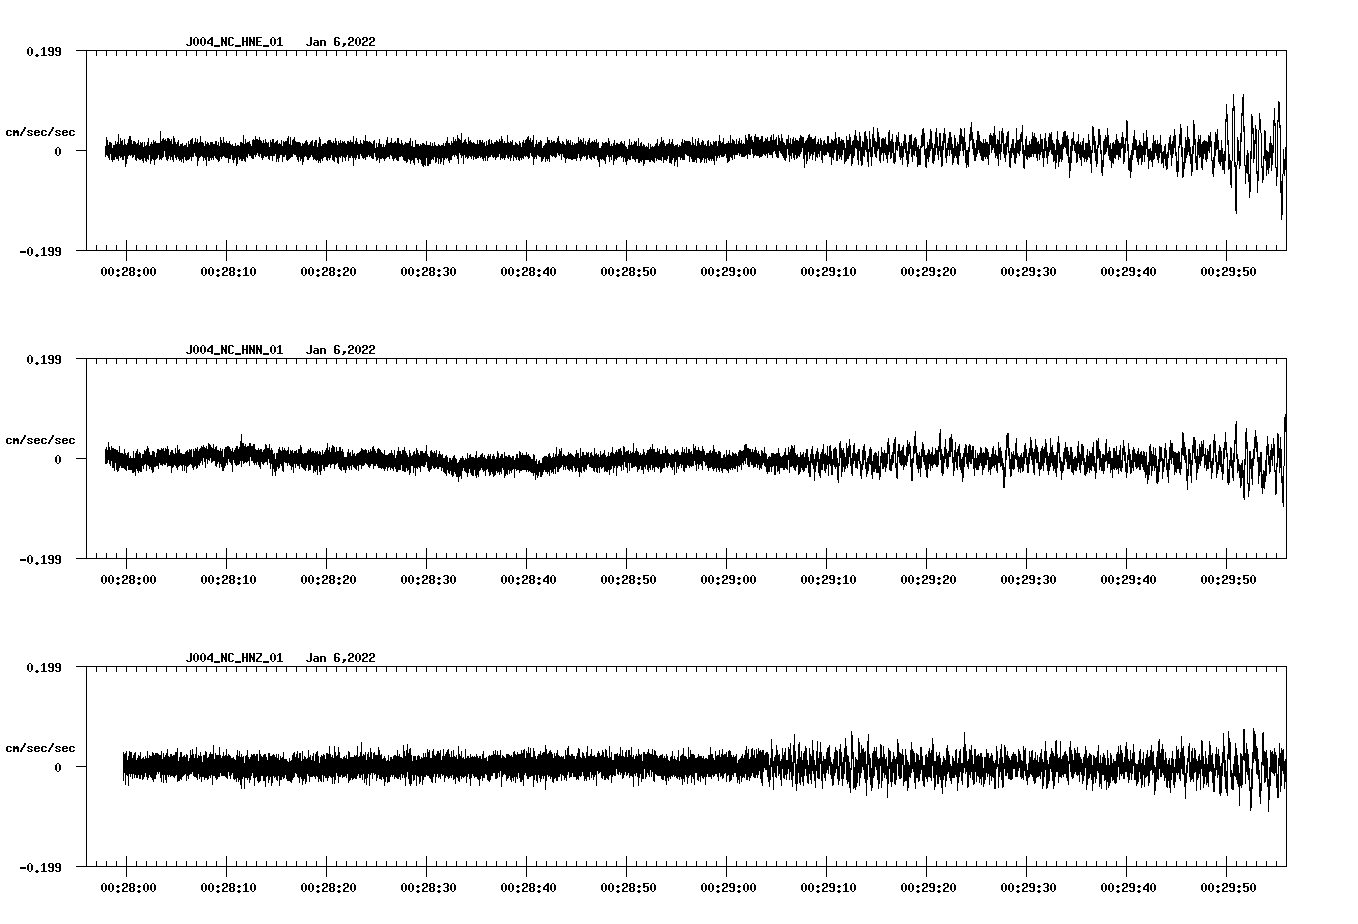
Task: Click the 0.199 upper limit on HNZ axis
Action: [43, 667]
